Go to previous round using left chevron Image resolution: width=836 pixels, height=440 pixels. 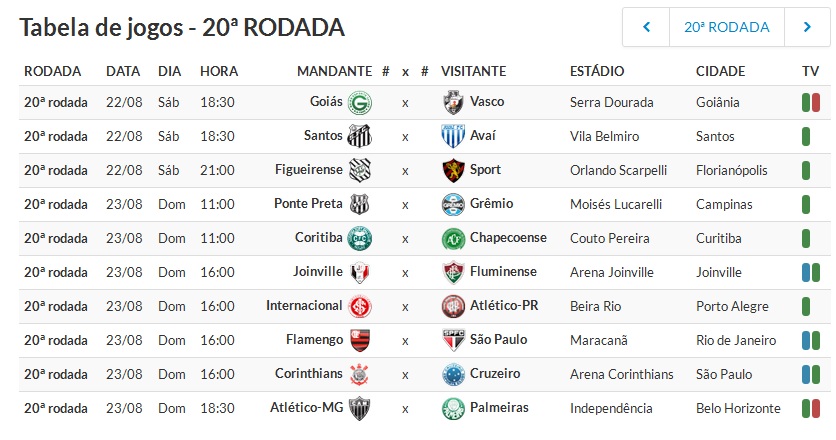pos(646,27)
